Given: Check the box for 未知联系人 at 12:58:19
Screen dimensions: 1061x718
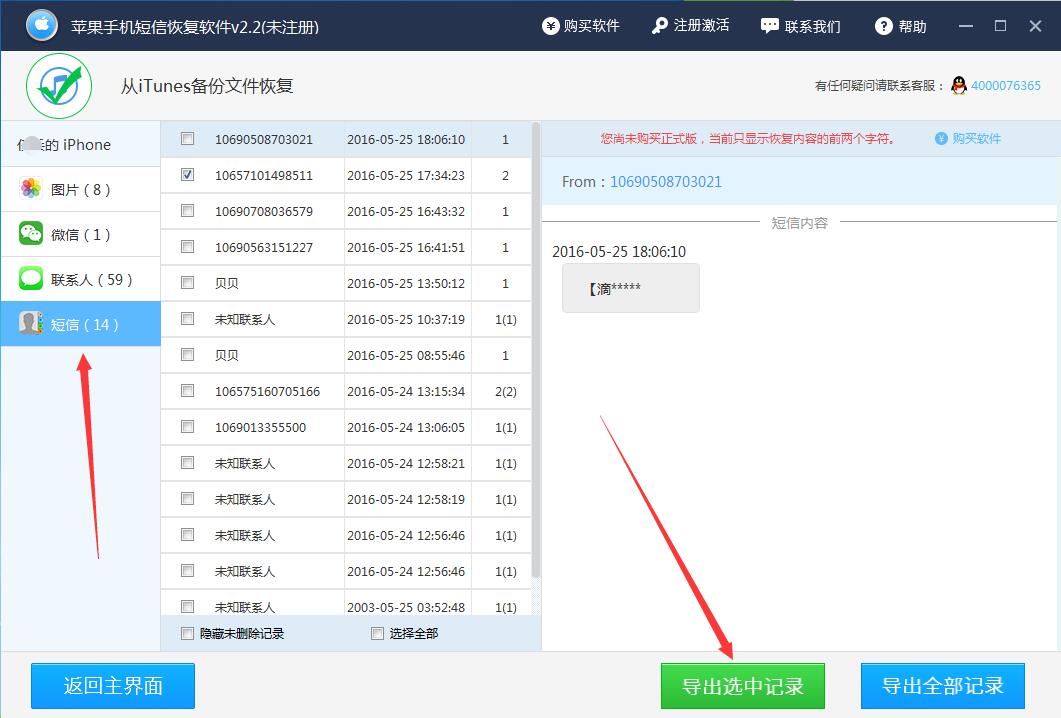Looking at the screenshot, I should (187, 499).
